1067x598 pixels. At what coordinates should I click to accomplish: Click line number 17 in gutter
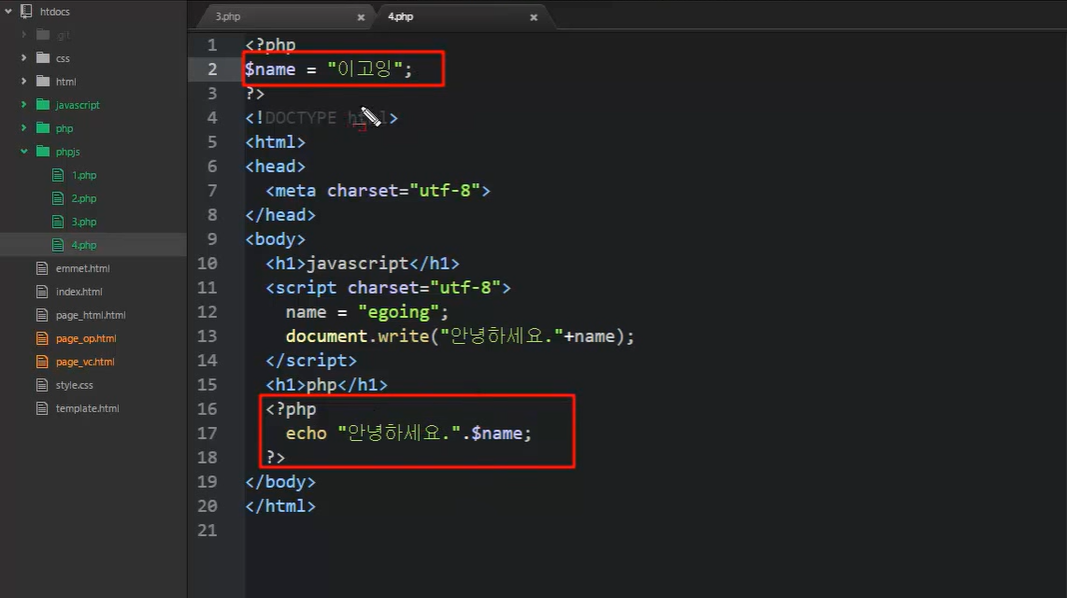[x=208, y=433]
